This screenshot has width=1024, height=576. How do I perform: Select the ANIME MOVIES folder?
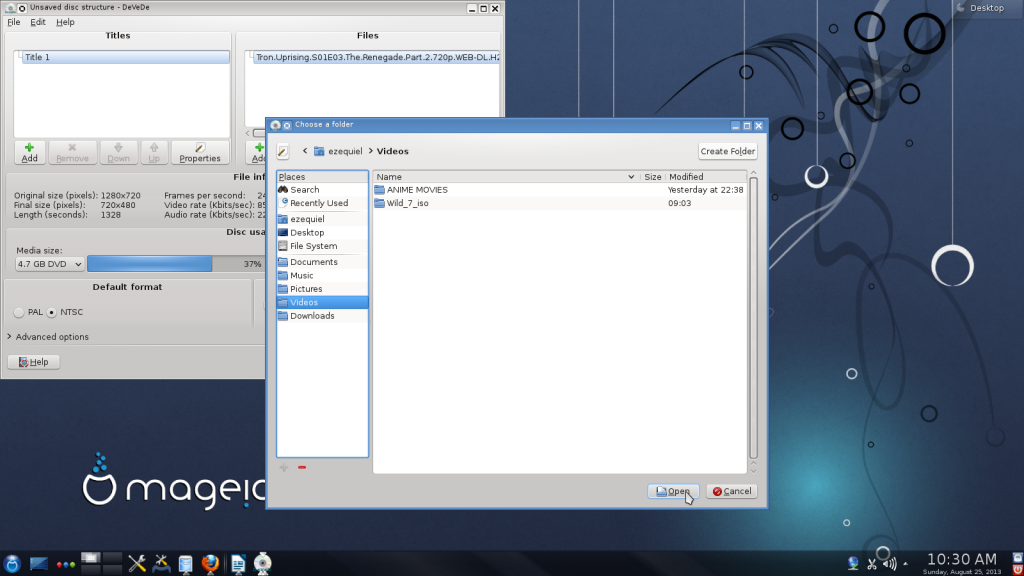[x=560, y=189]
